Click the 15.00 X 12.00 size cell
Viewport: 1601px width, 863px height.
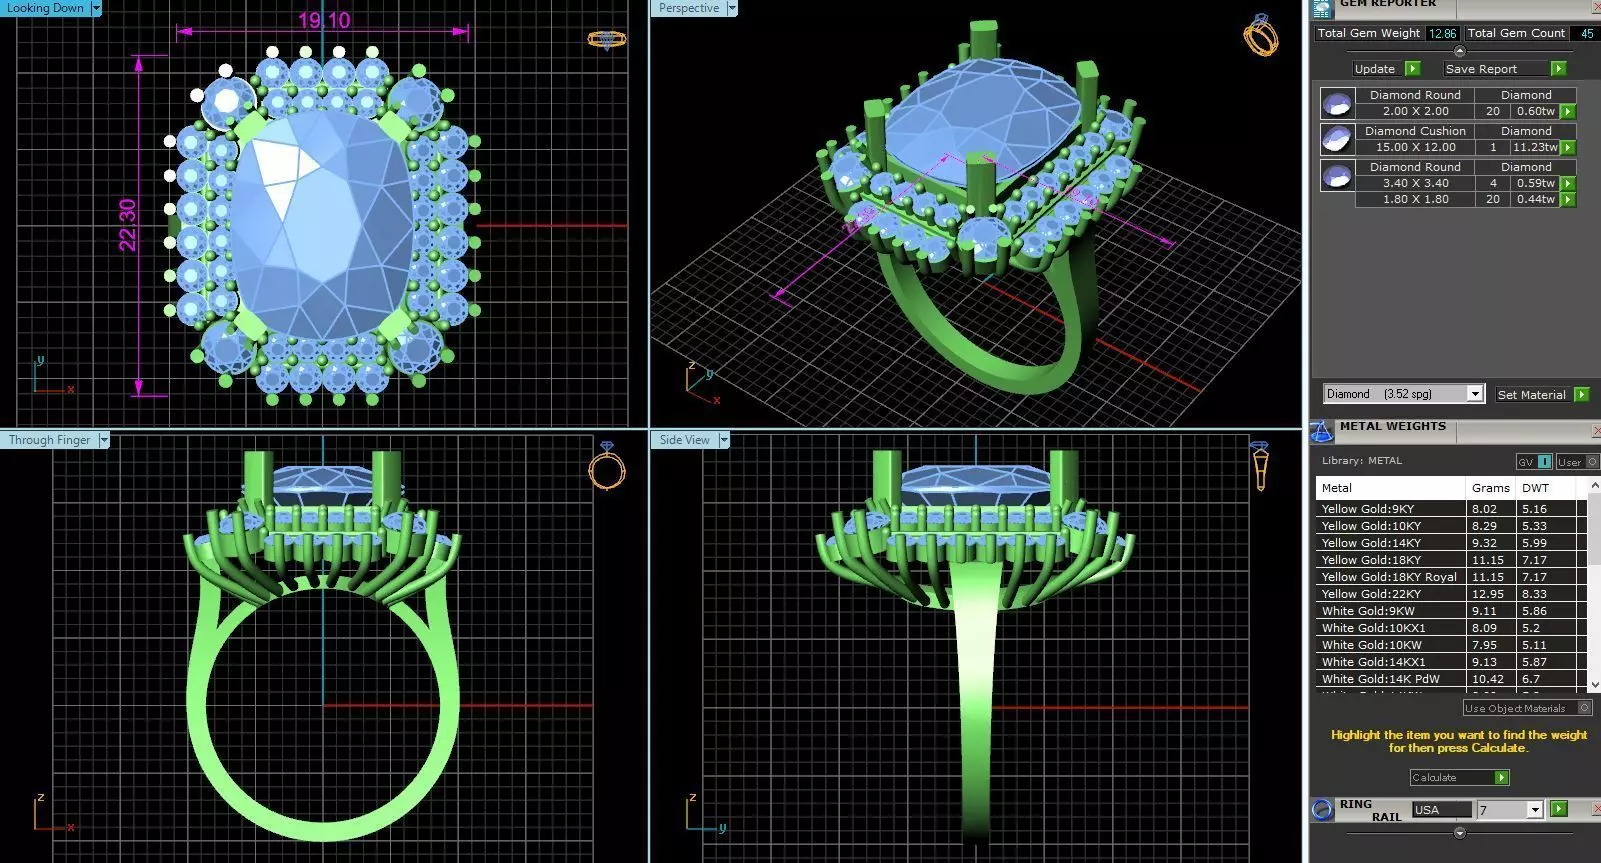[x=1415, y=147]
